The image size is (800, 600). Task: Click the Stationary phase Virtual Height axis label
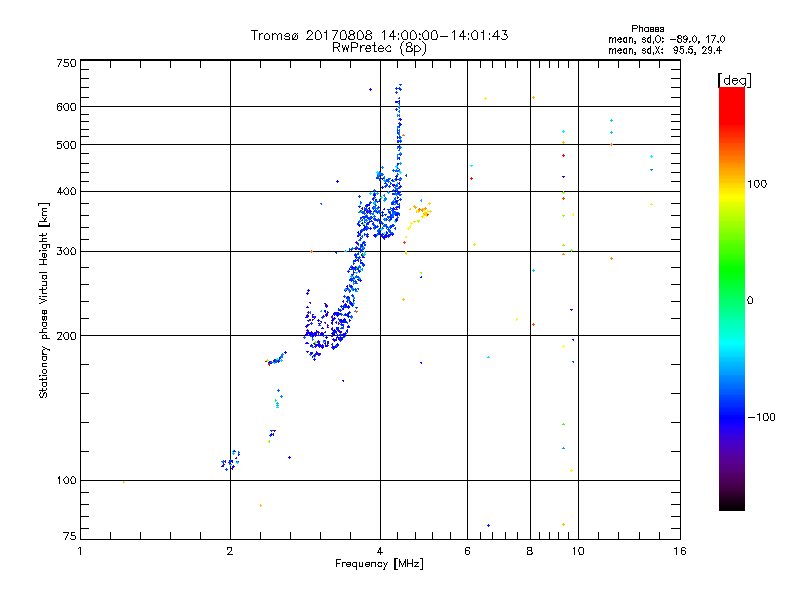tap(44, 301)
